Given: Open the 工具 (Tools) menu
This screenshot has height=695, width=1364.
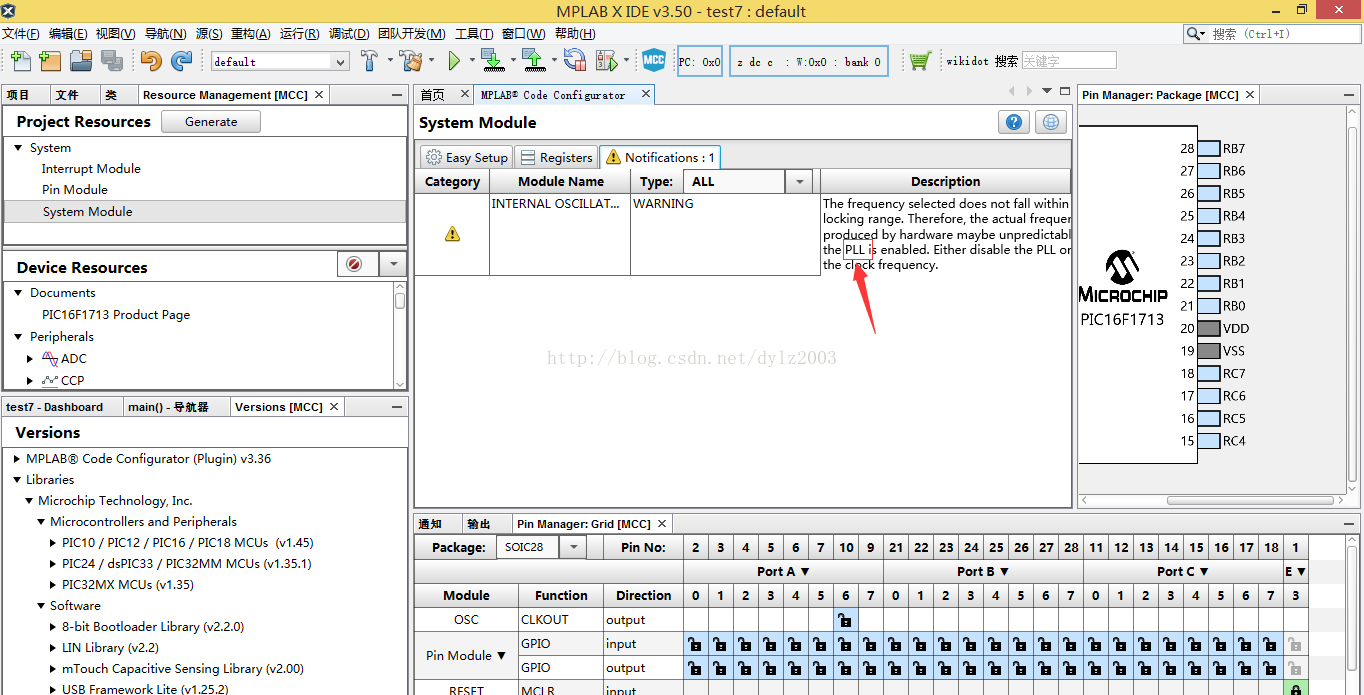Looking at the screenshot, I should click(473, 33).
